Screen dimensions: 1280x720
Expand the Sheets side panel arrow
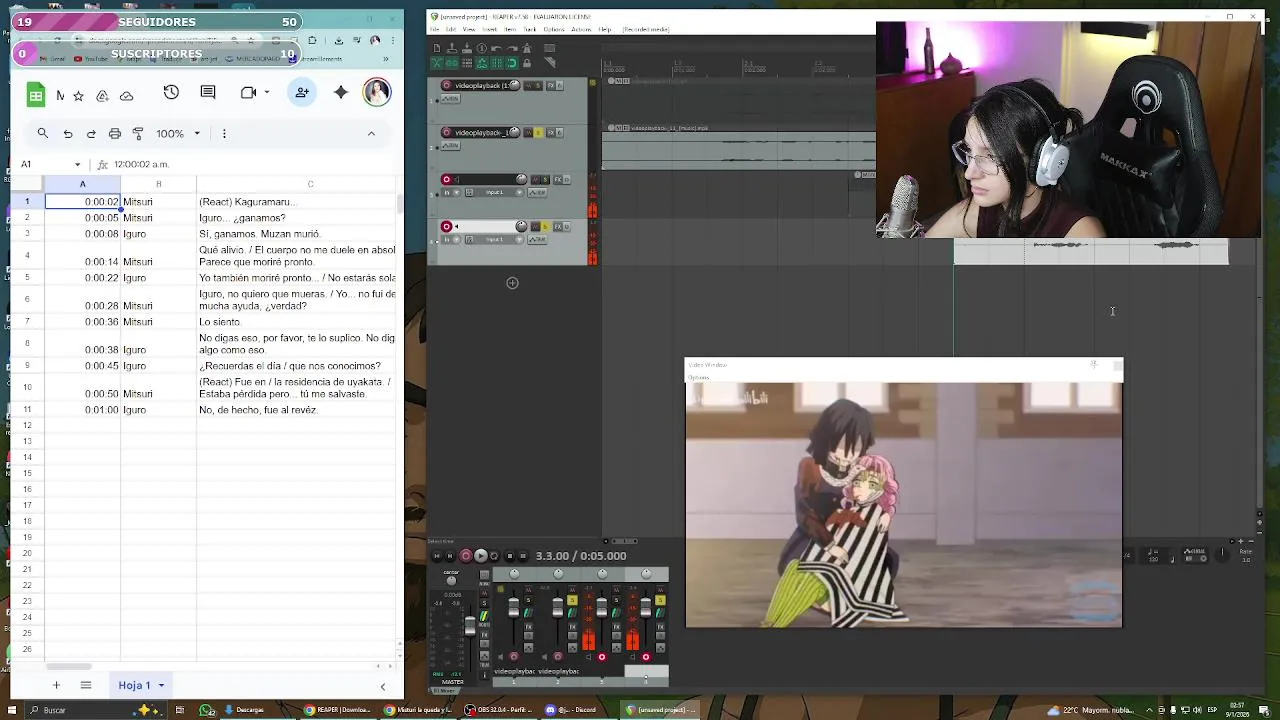click(x=382, y=686)
